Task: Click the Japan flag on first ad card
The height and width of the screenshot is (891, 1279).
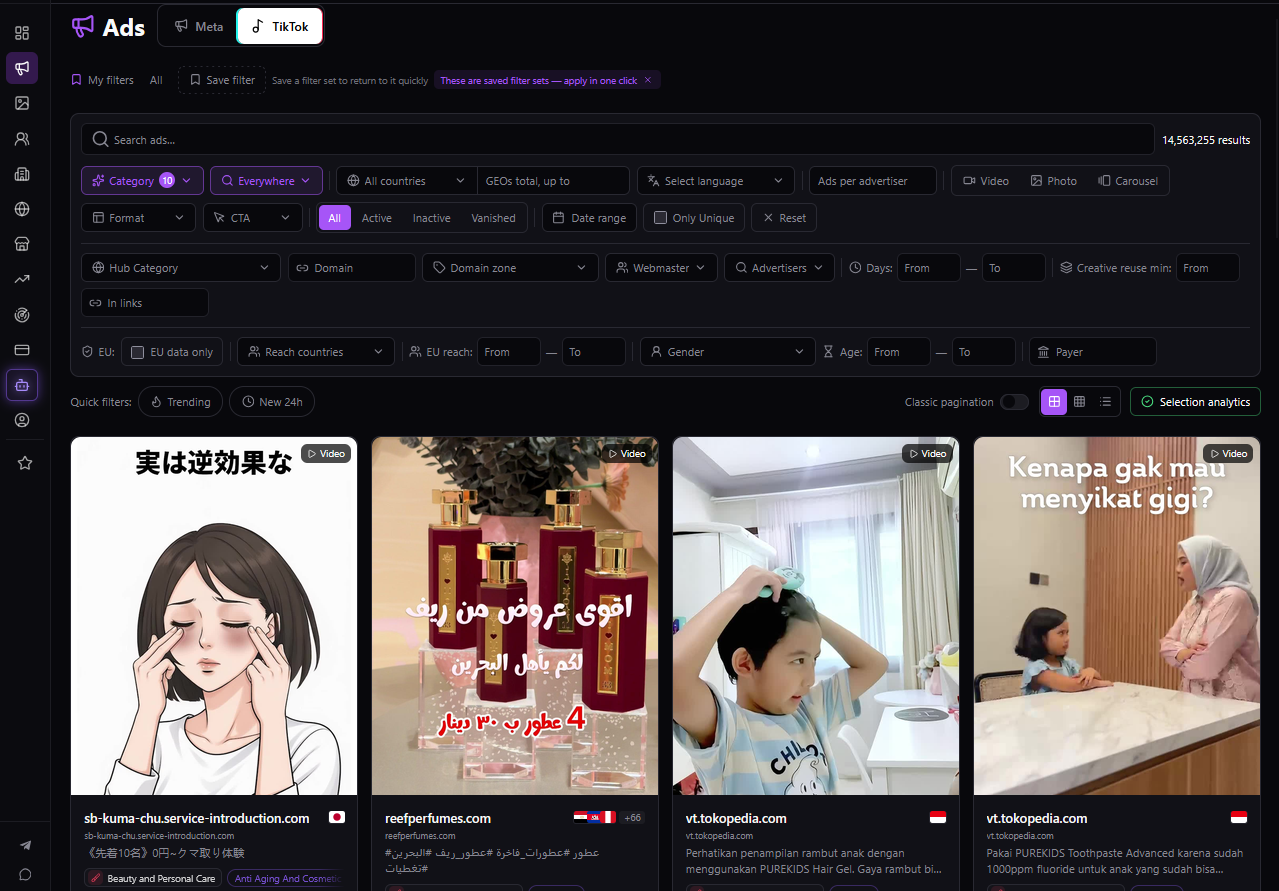Action: [x=337, y=817]
